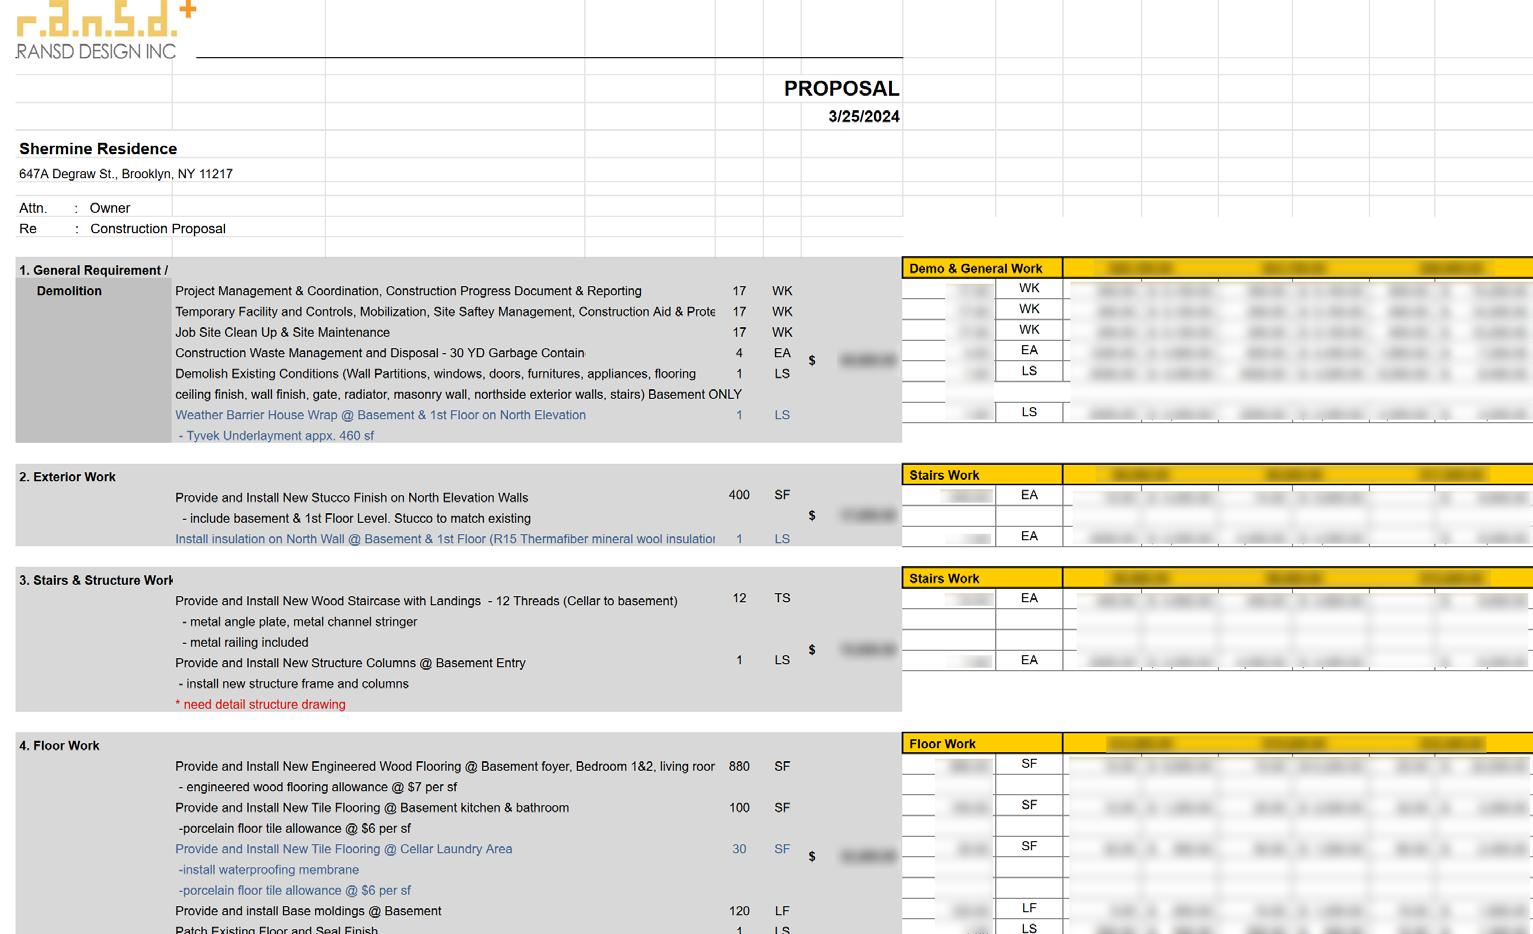The image size is (1533, 934).
Task: Click the stucco quantity cell 400
Action: (739, 495)
